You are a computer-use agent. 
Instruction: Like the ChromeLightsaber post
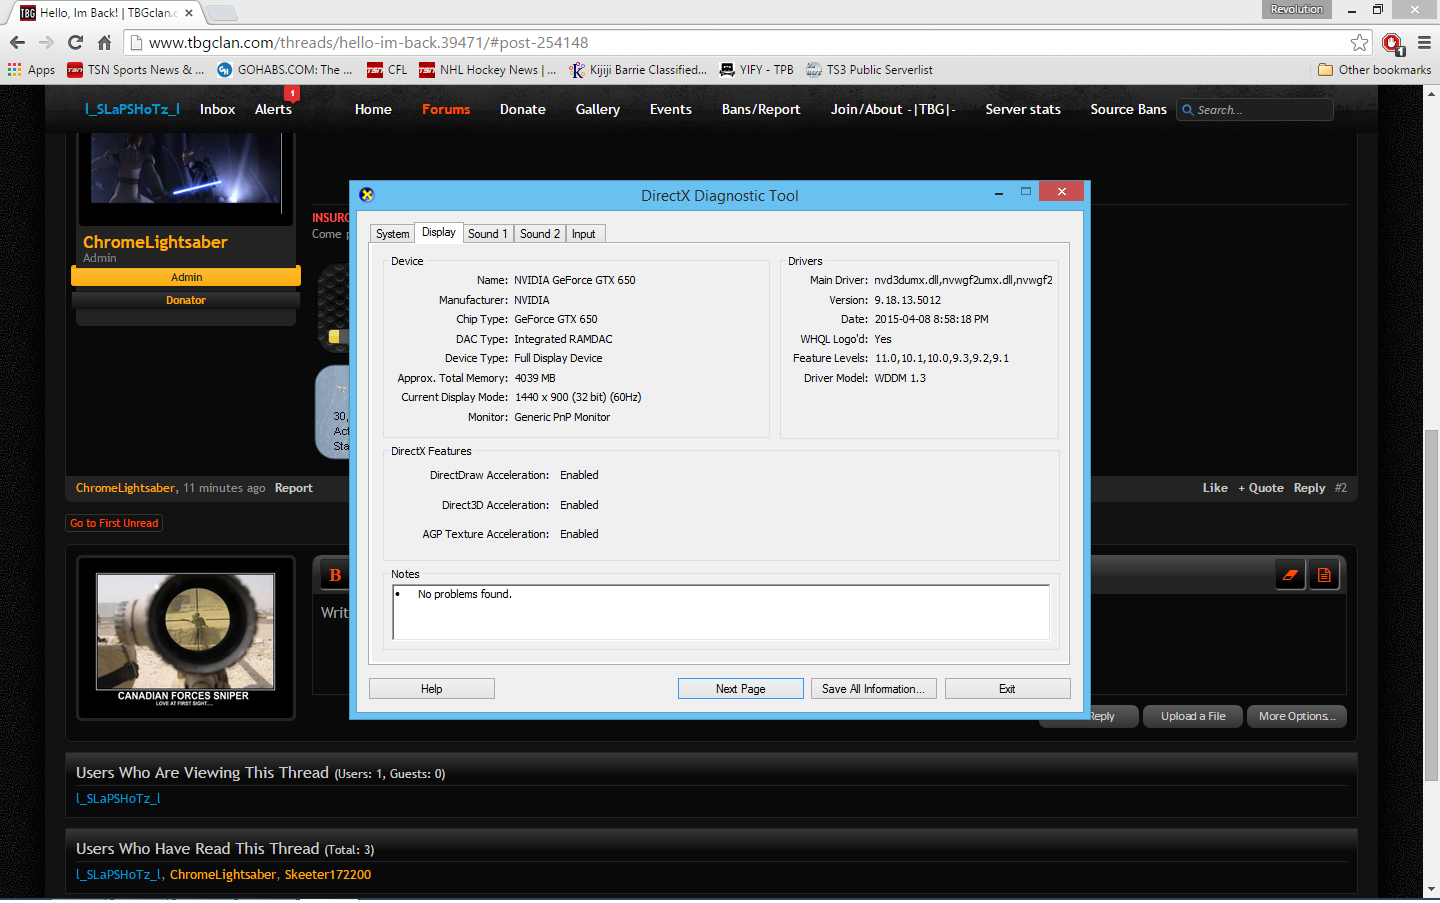(1215, 488)
